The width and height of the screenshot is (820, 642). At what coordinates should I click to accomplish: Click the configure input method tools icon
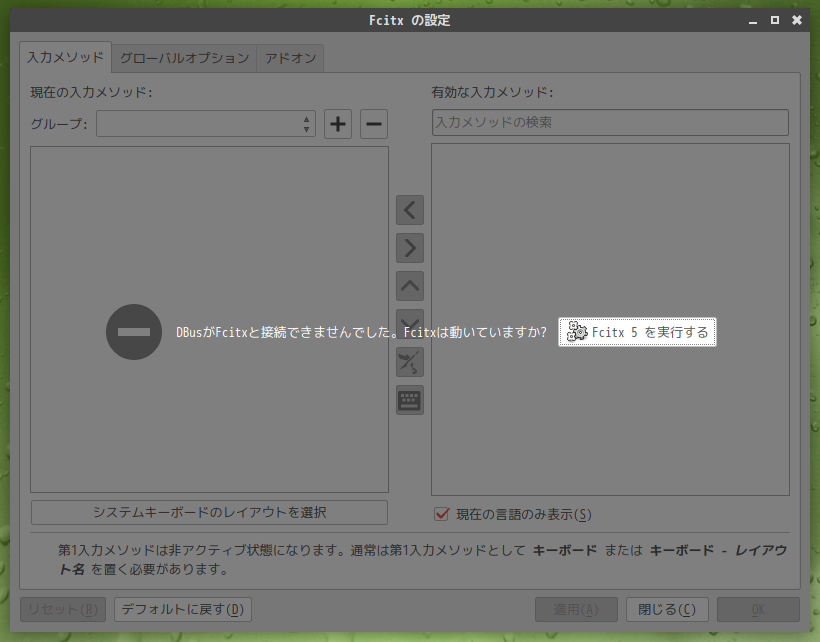(410, 362)
